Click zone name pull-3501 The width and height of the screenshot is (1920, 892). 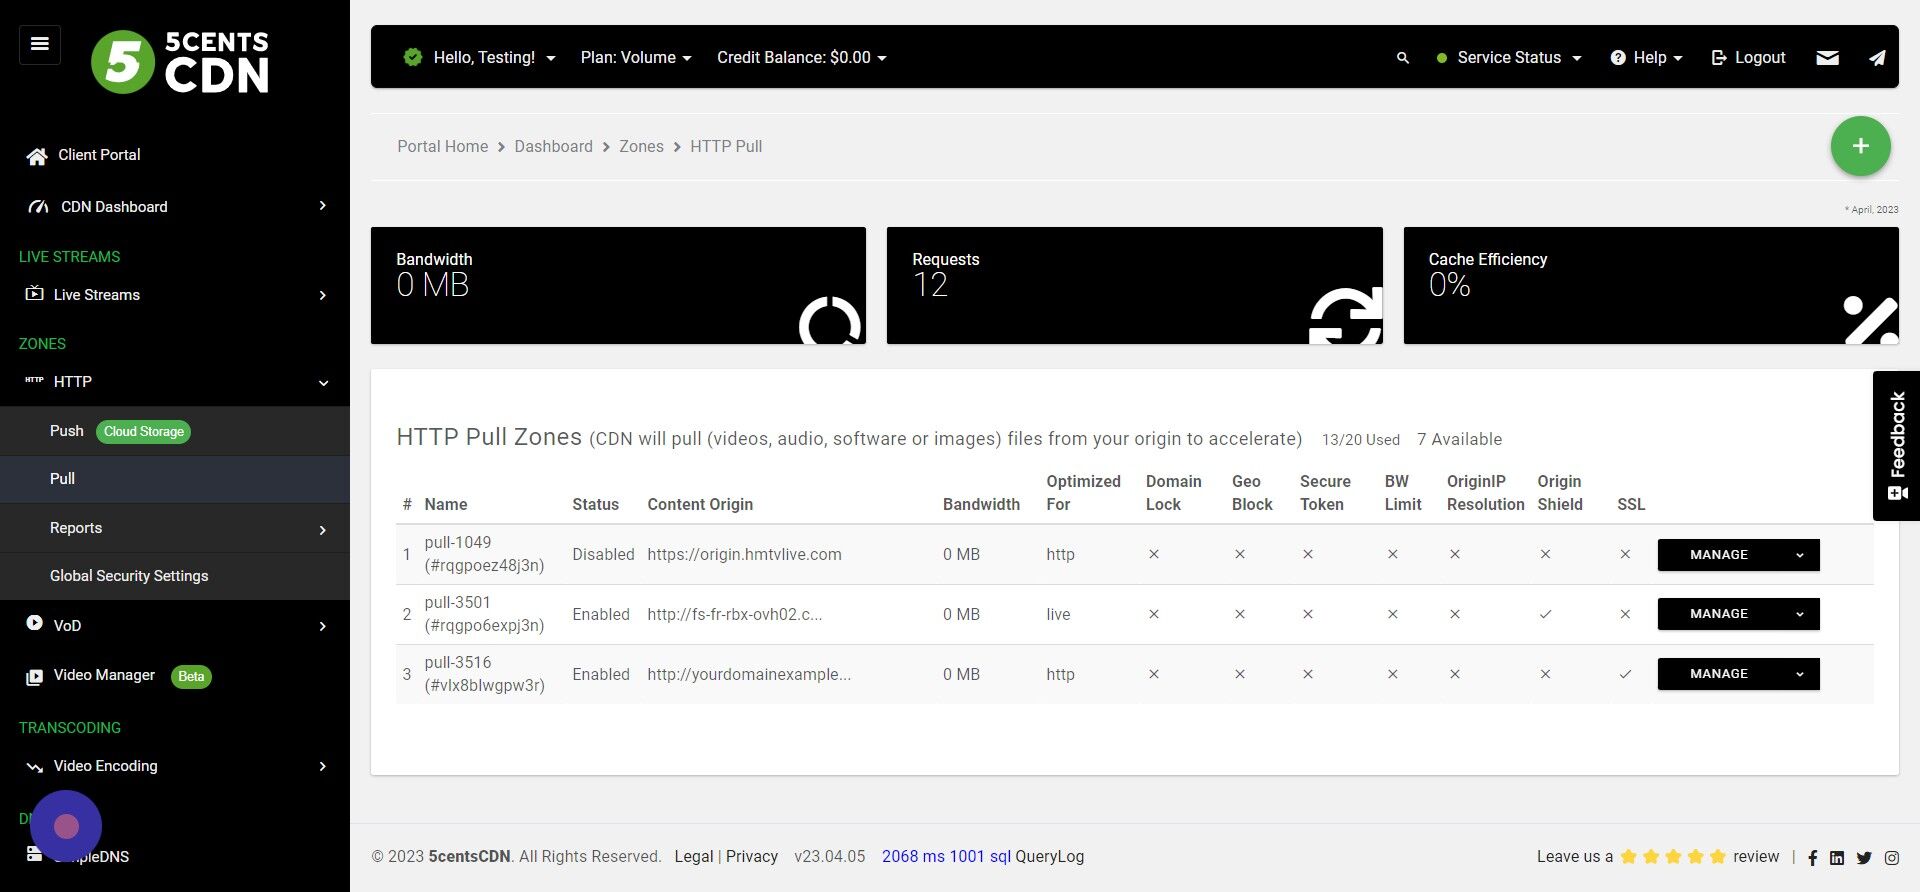(458, 603)
